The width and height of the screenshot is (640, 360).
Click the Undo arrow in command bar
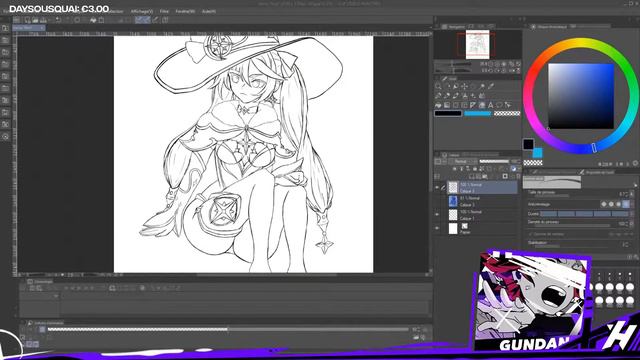click(58, 20)
